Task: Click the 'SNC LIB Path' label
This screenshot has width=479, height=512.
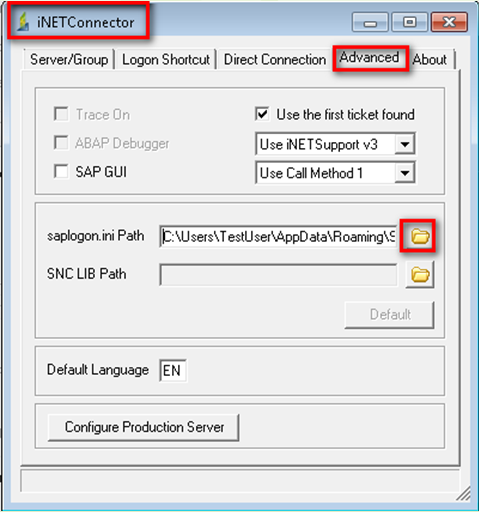Action: click(x=87, y=274)
